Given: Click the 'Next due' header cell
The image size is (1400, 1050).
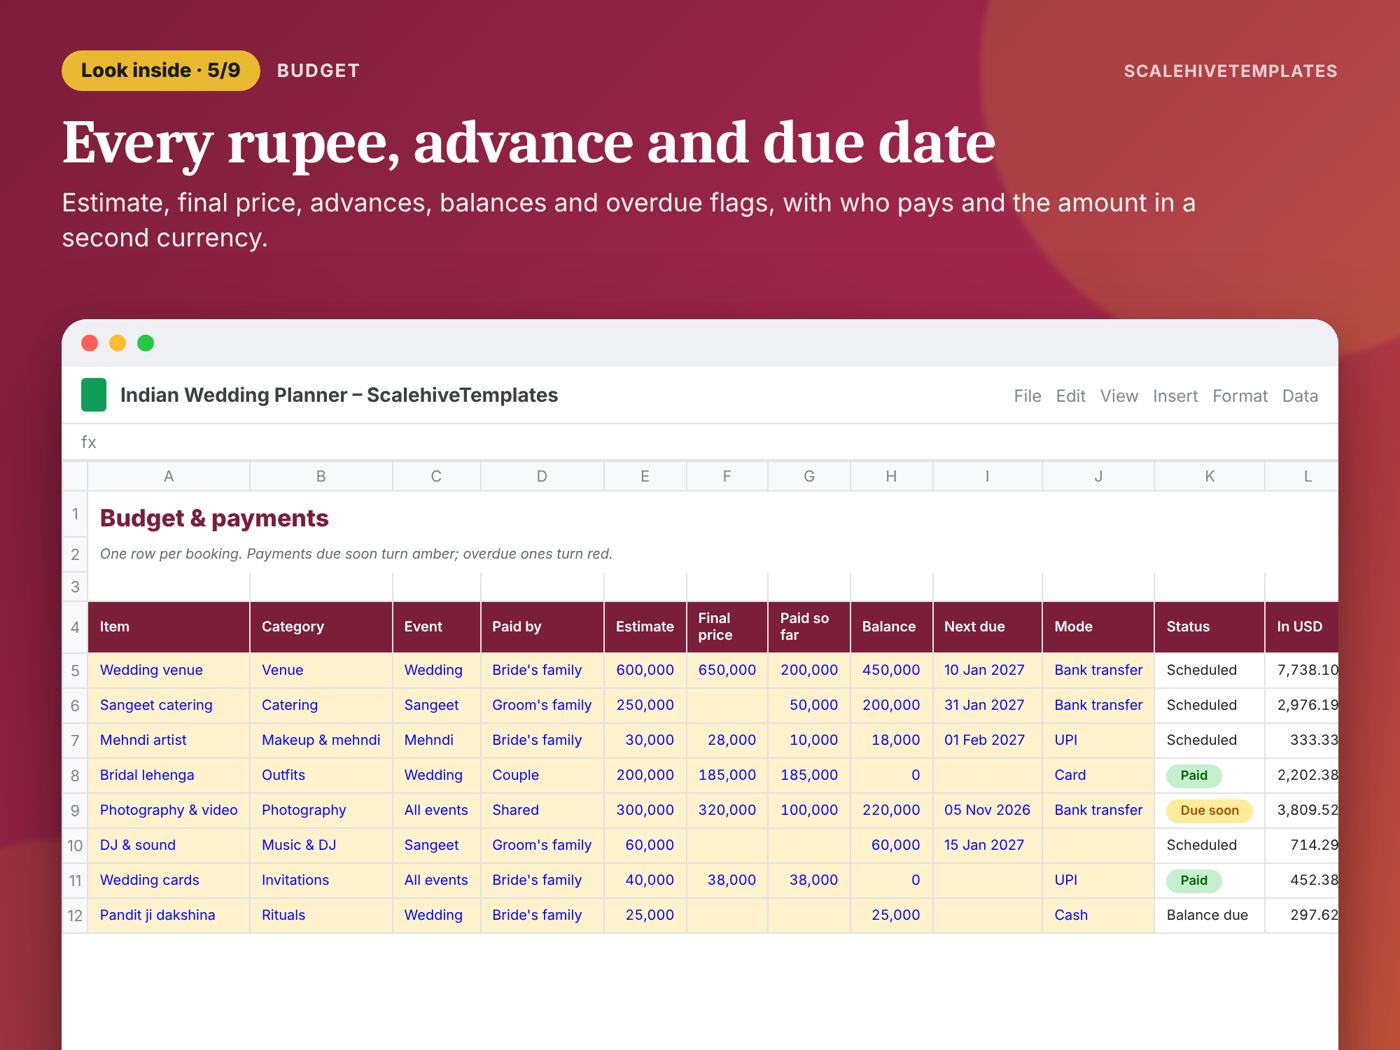Looking at the screenshot, I should (x=987, y=627).
